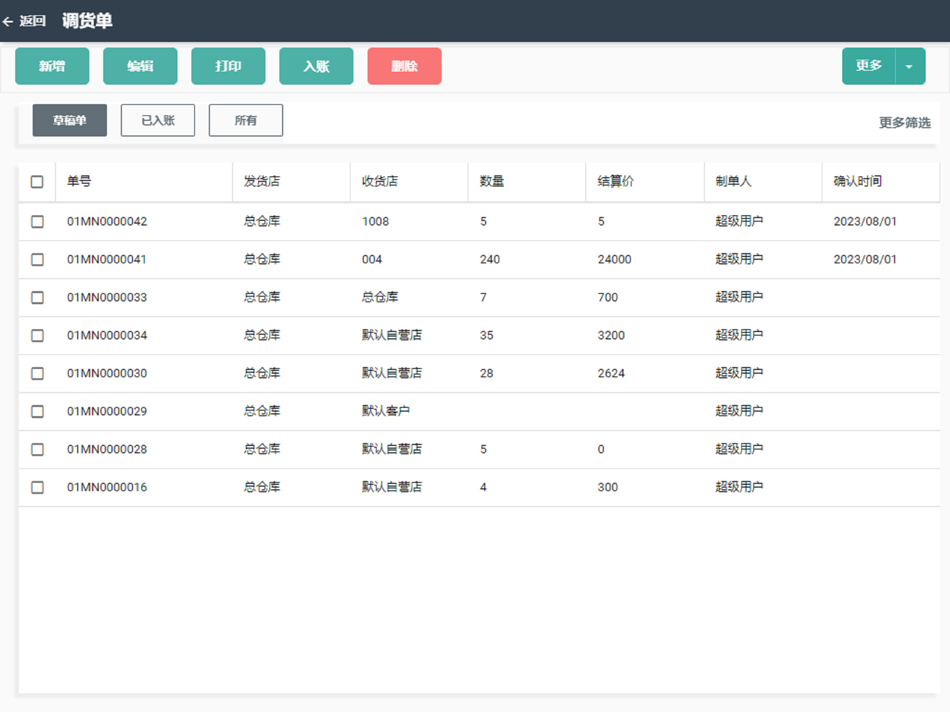Check the row 01MN0000028 checkbox
This screenshot has width=950, height=712.
pos(37,449)
